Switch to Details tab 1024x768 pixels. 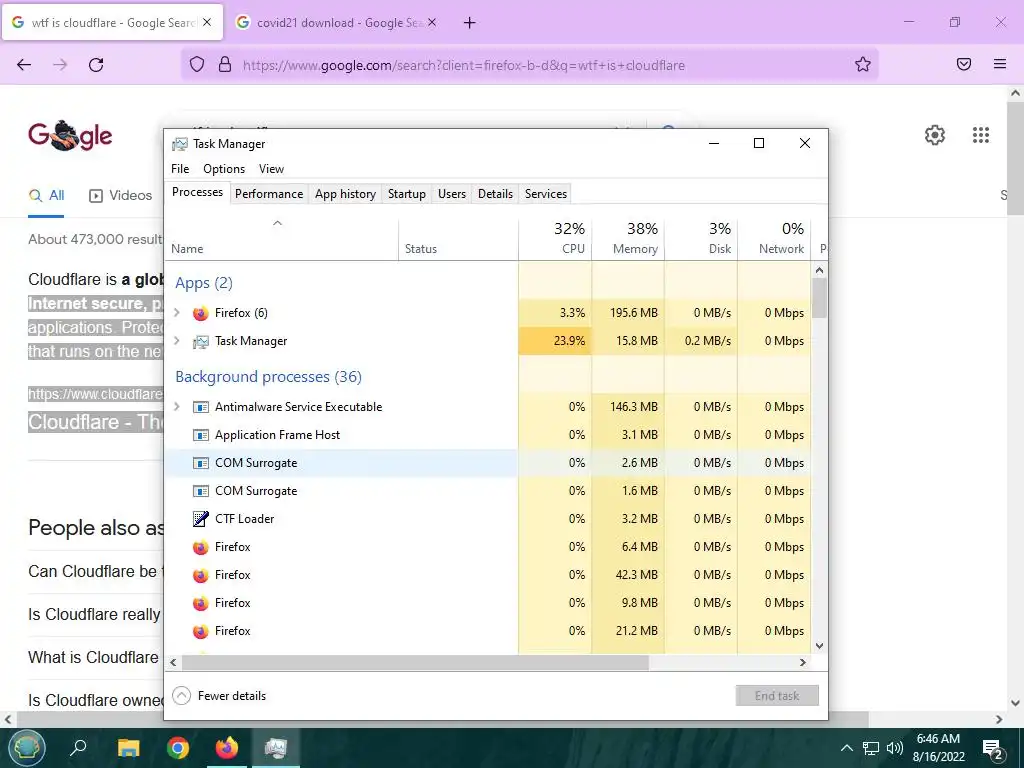(x=495, y=194)
